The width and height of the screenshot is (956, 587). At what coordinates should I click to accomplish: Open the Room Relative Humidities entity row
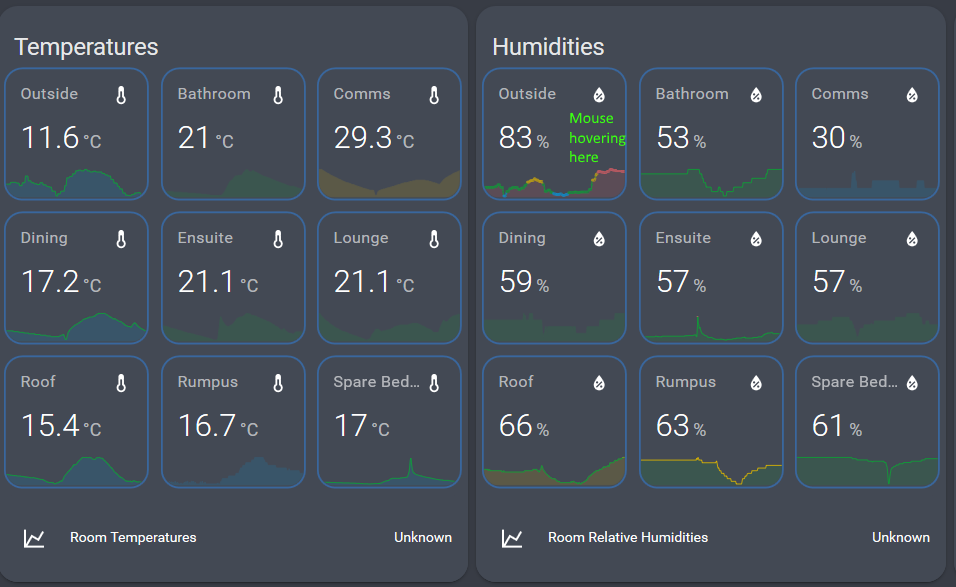715,538
